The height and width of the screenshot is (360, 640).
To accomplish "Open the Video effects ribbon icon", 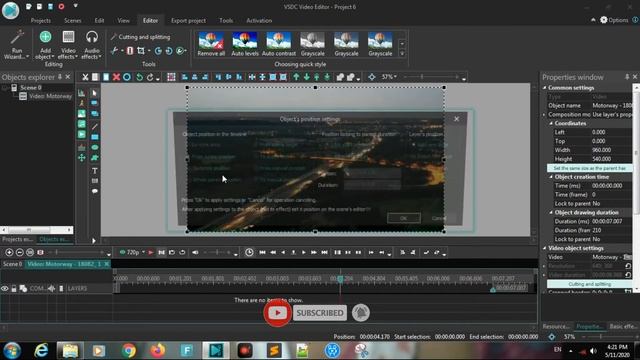I will (x=68, y=37).
